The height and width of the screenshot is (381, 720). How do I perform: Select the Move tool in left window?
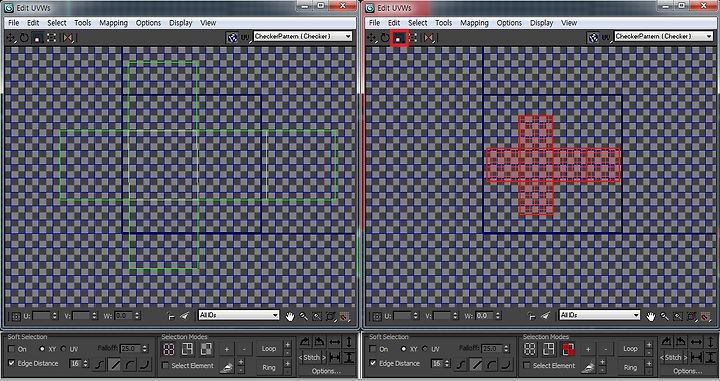[11, 38]
